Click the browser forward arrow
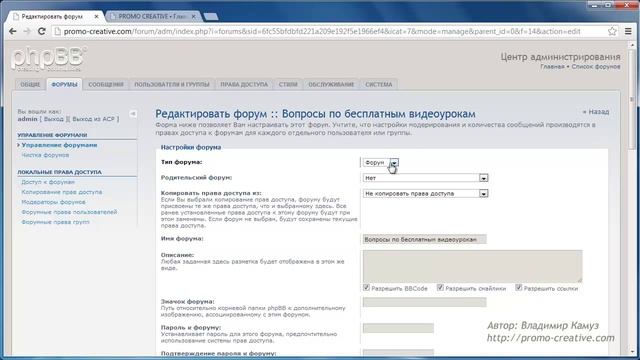Screen dimensions: 640x360 pos(27,31)
